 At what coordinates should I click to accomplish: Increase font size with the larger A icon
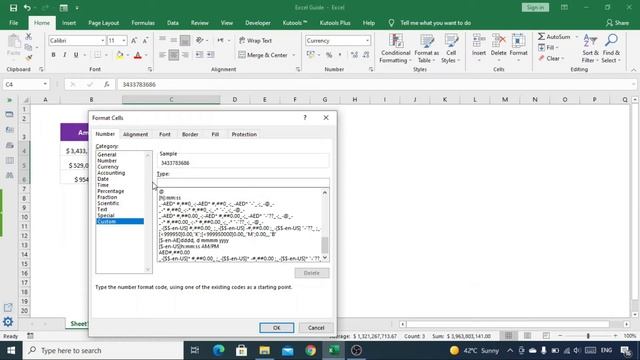pos(134,40)
